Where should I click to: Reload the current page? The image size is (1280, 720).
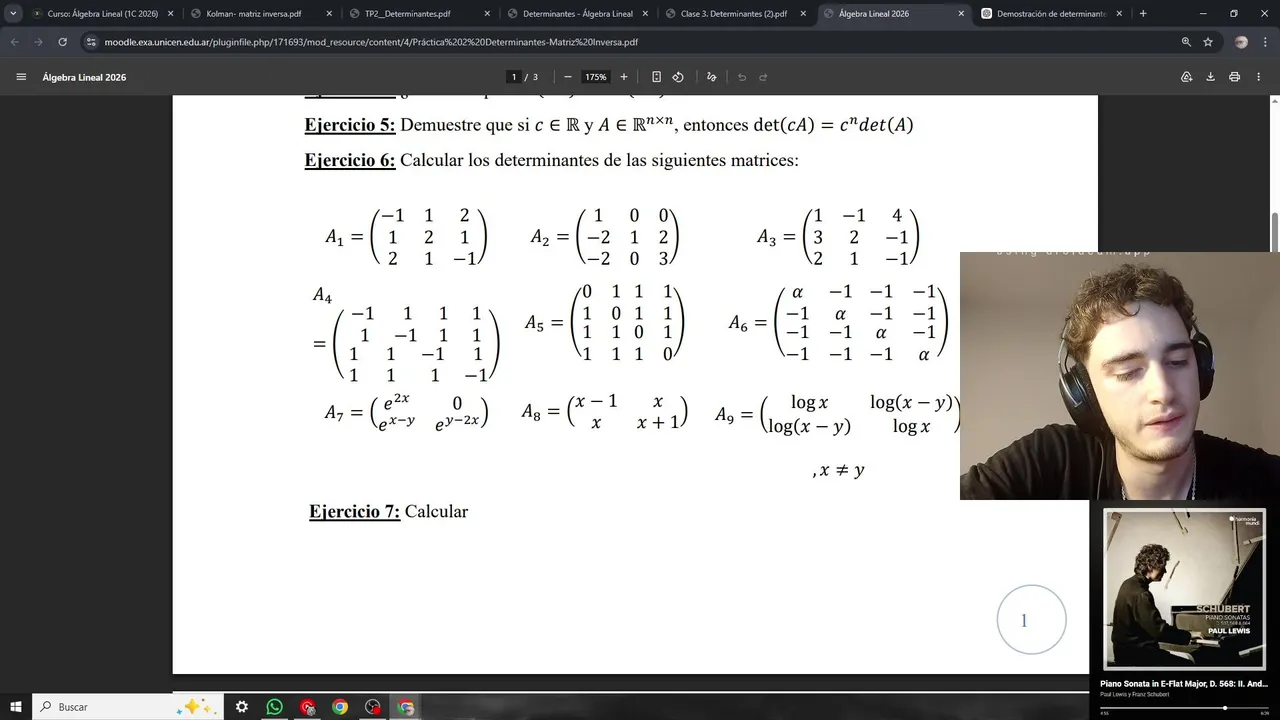click(62, 42)
